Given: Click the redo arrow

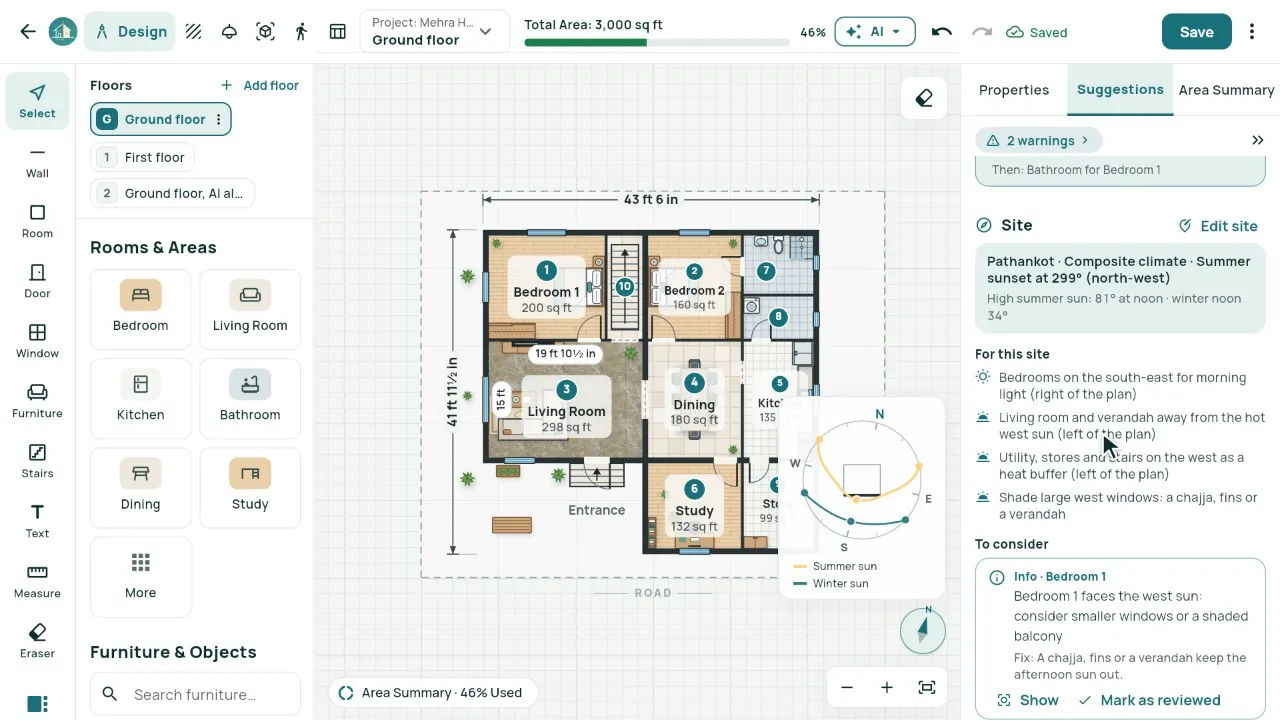Looking at the screenshot, I should 982,32.
